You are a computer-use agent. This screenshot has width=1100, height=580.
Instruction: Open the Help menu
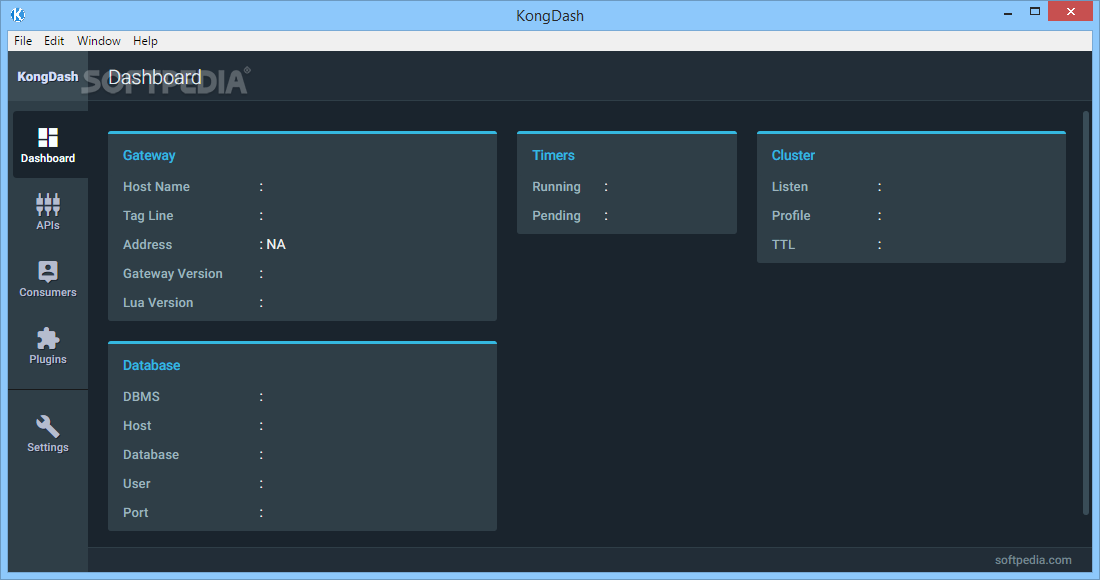point(145,41)
